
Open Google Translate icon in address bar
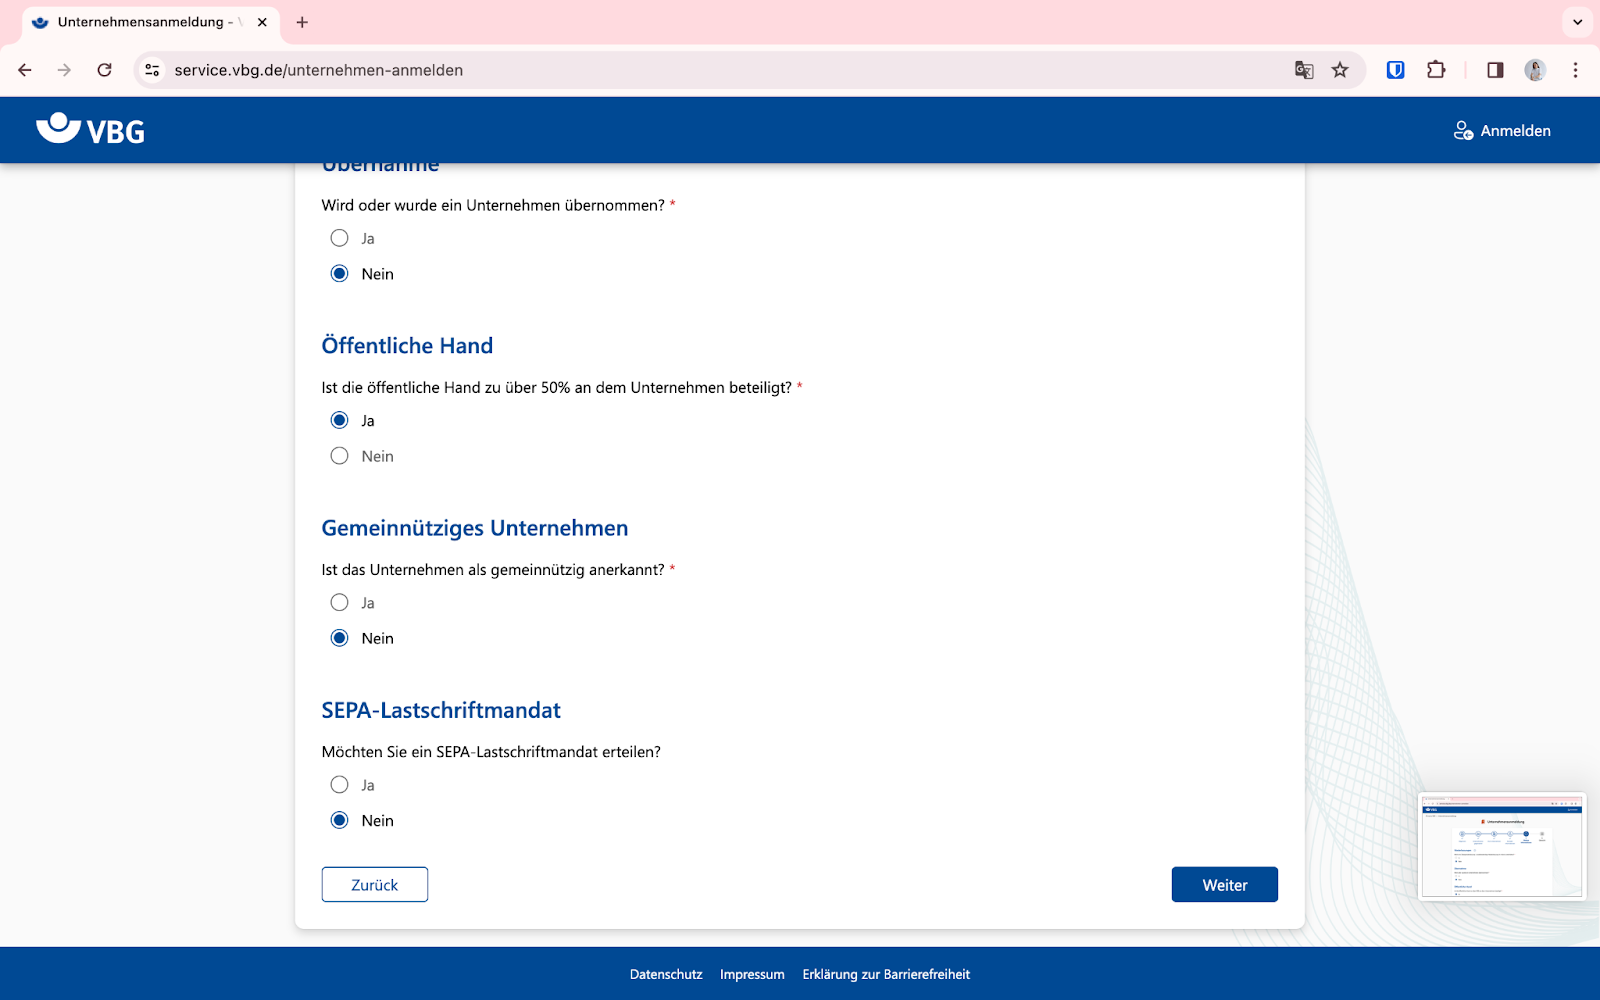[x=1304, y=70]
